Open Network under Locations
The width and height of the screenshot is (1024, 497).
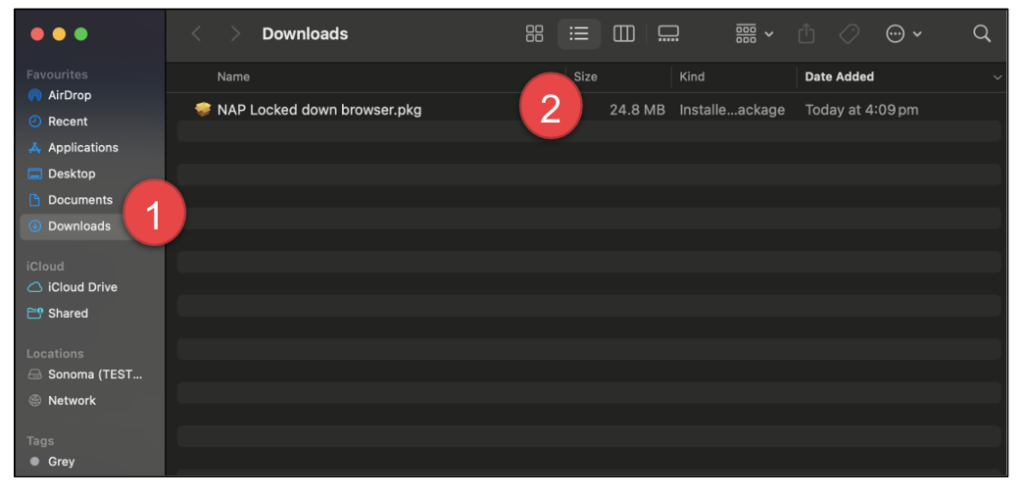[71, 400]
